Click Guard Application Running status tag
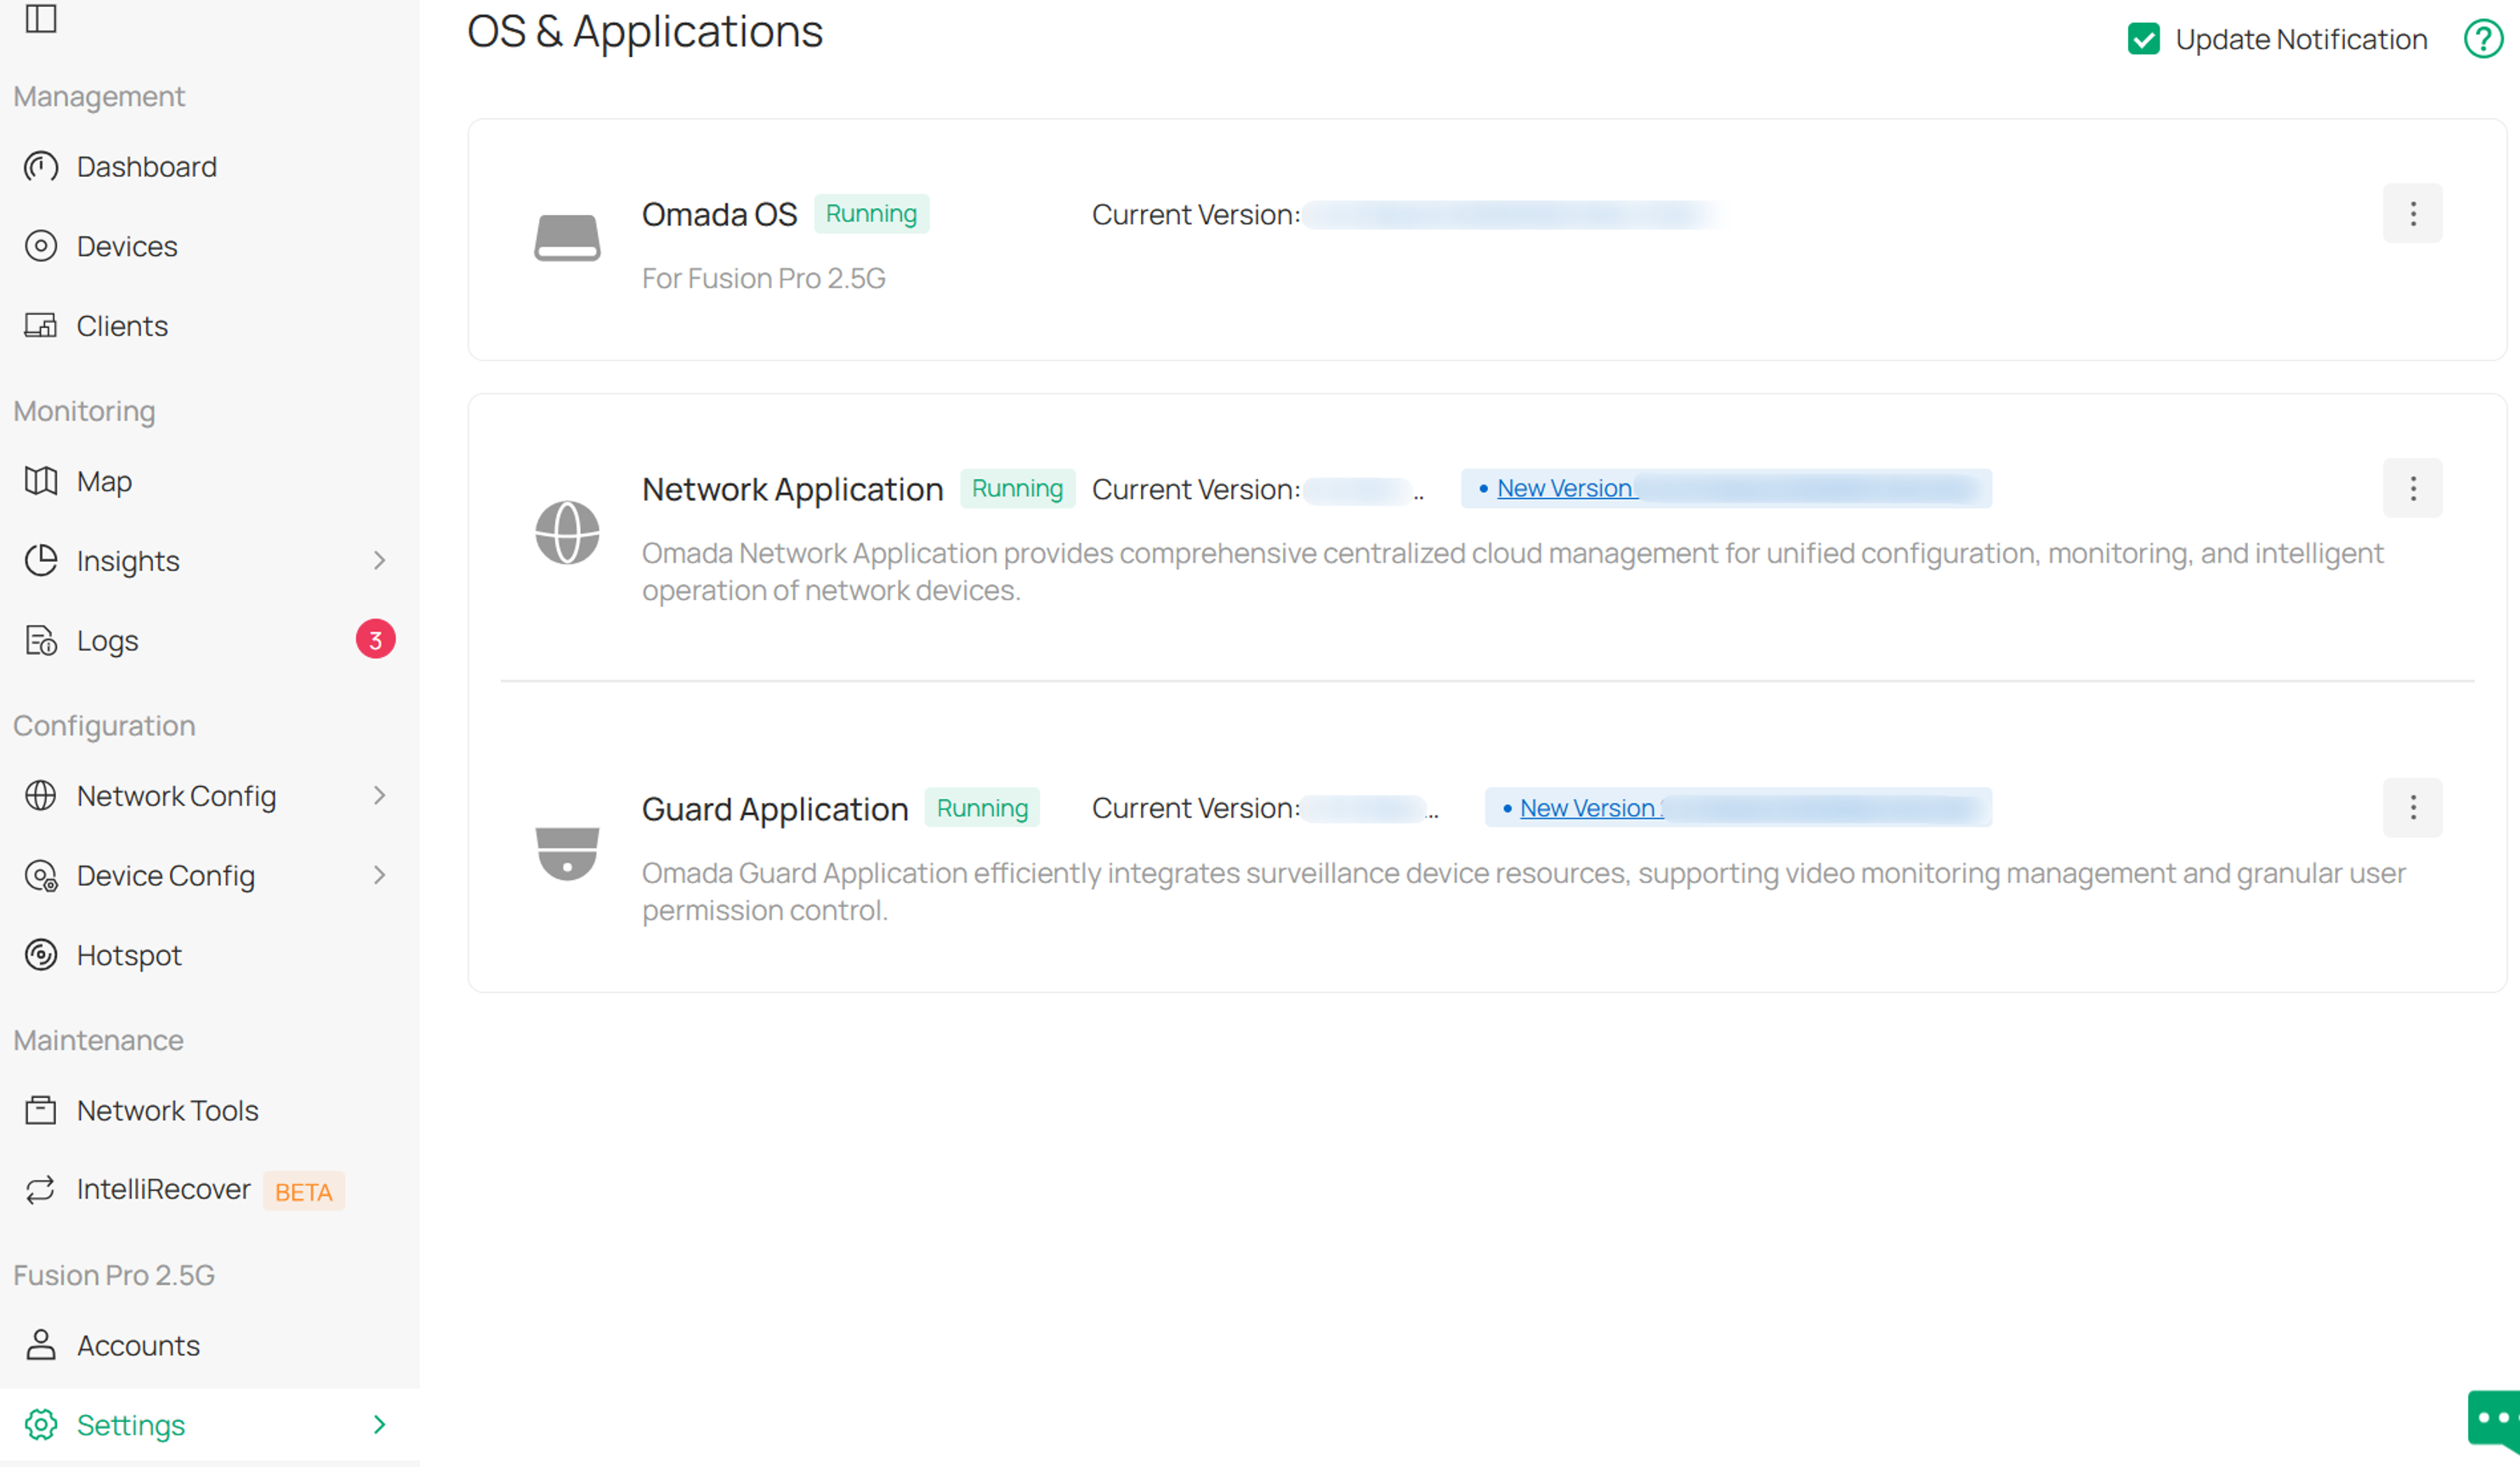 pos(982,807)
